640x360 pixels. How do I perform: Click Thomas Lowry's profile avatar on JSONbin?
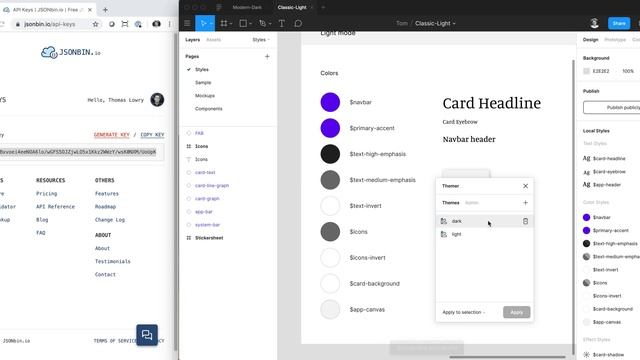157,100
